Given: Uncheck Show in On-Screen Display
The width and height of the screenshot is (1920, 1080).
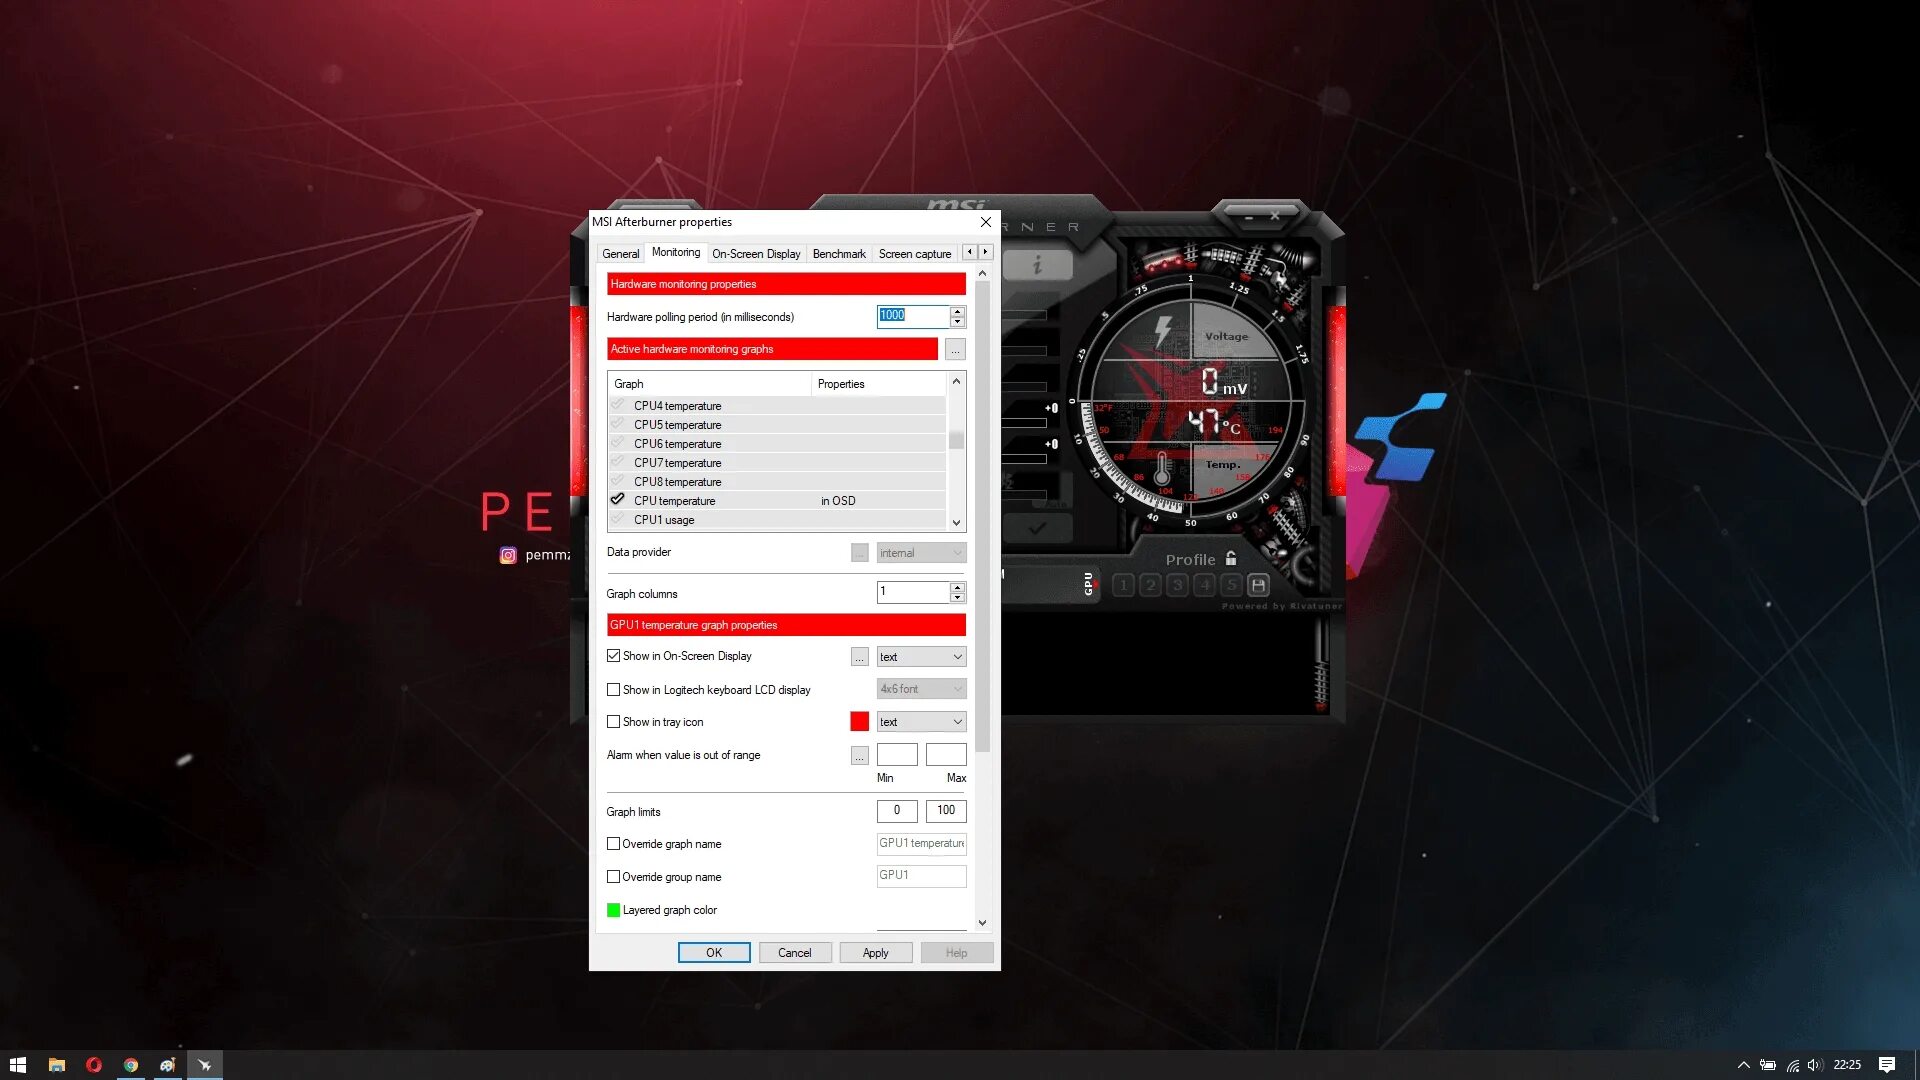Looking at the screenshot, I should pos(613,656).
